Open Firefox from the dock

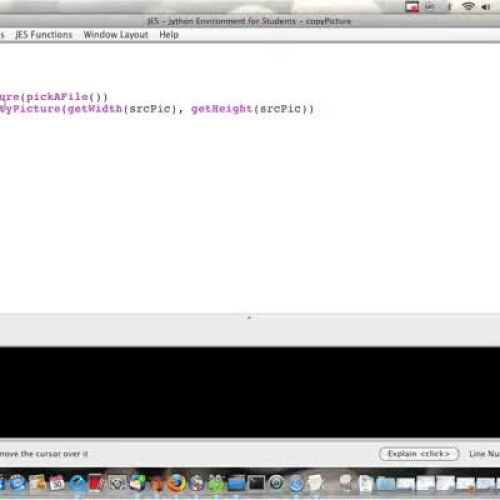[x=176, y=482]
